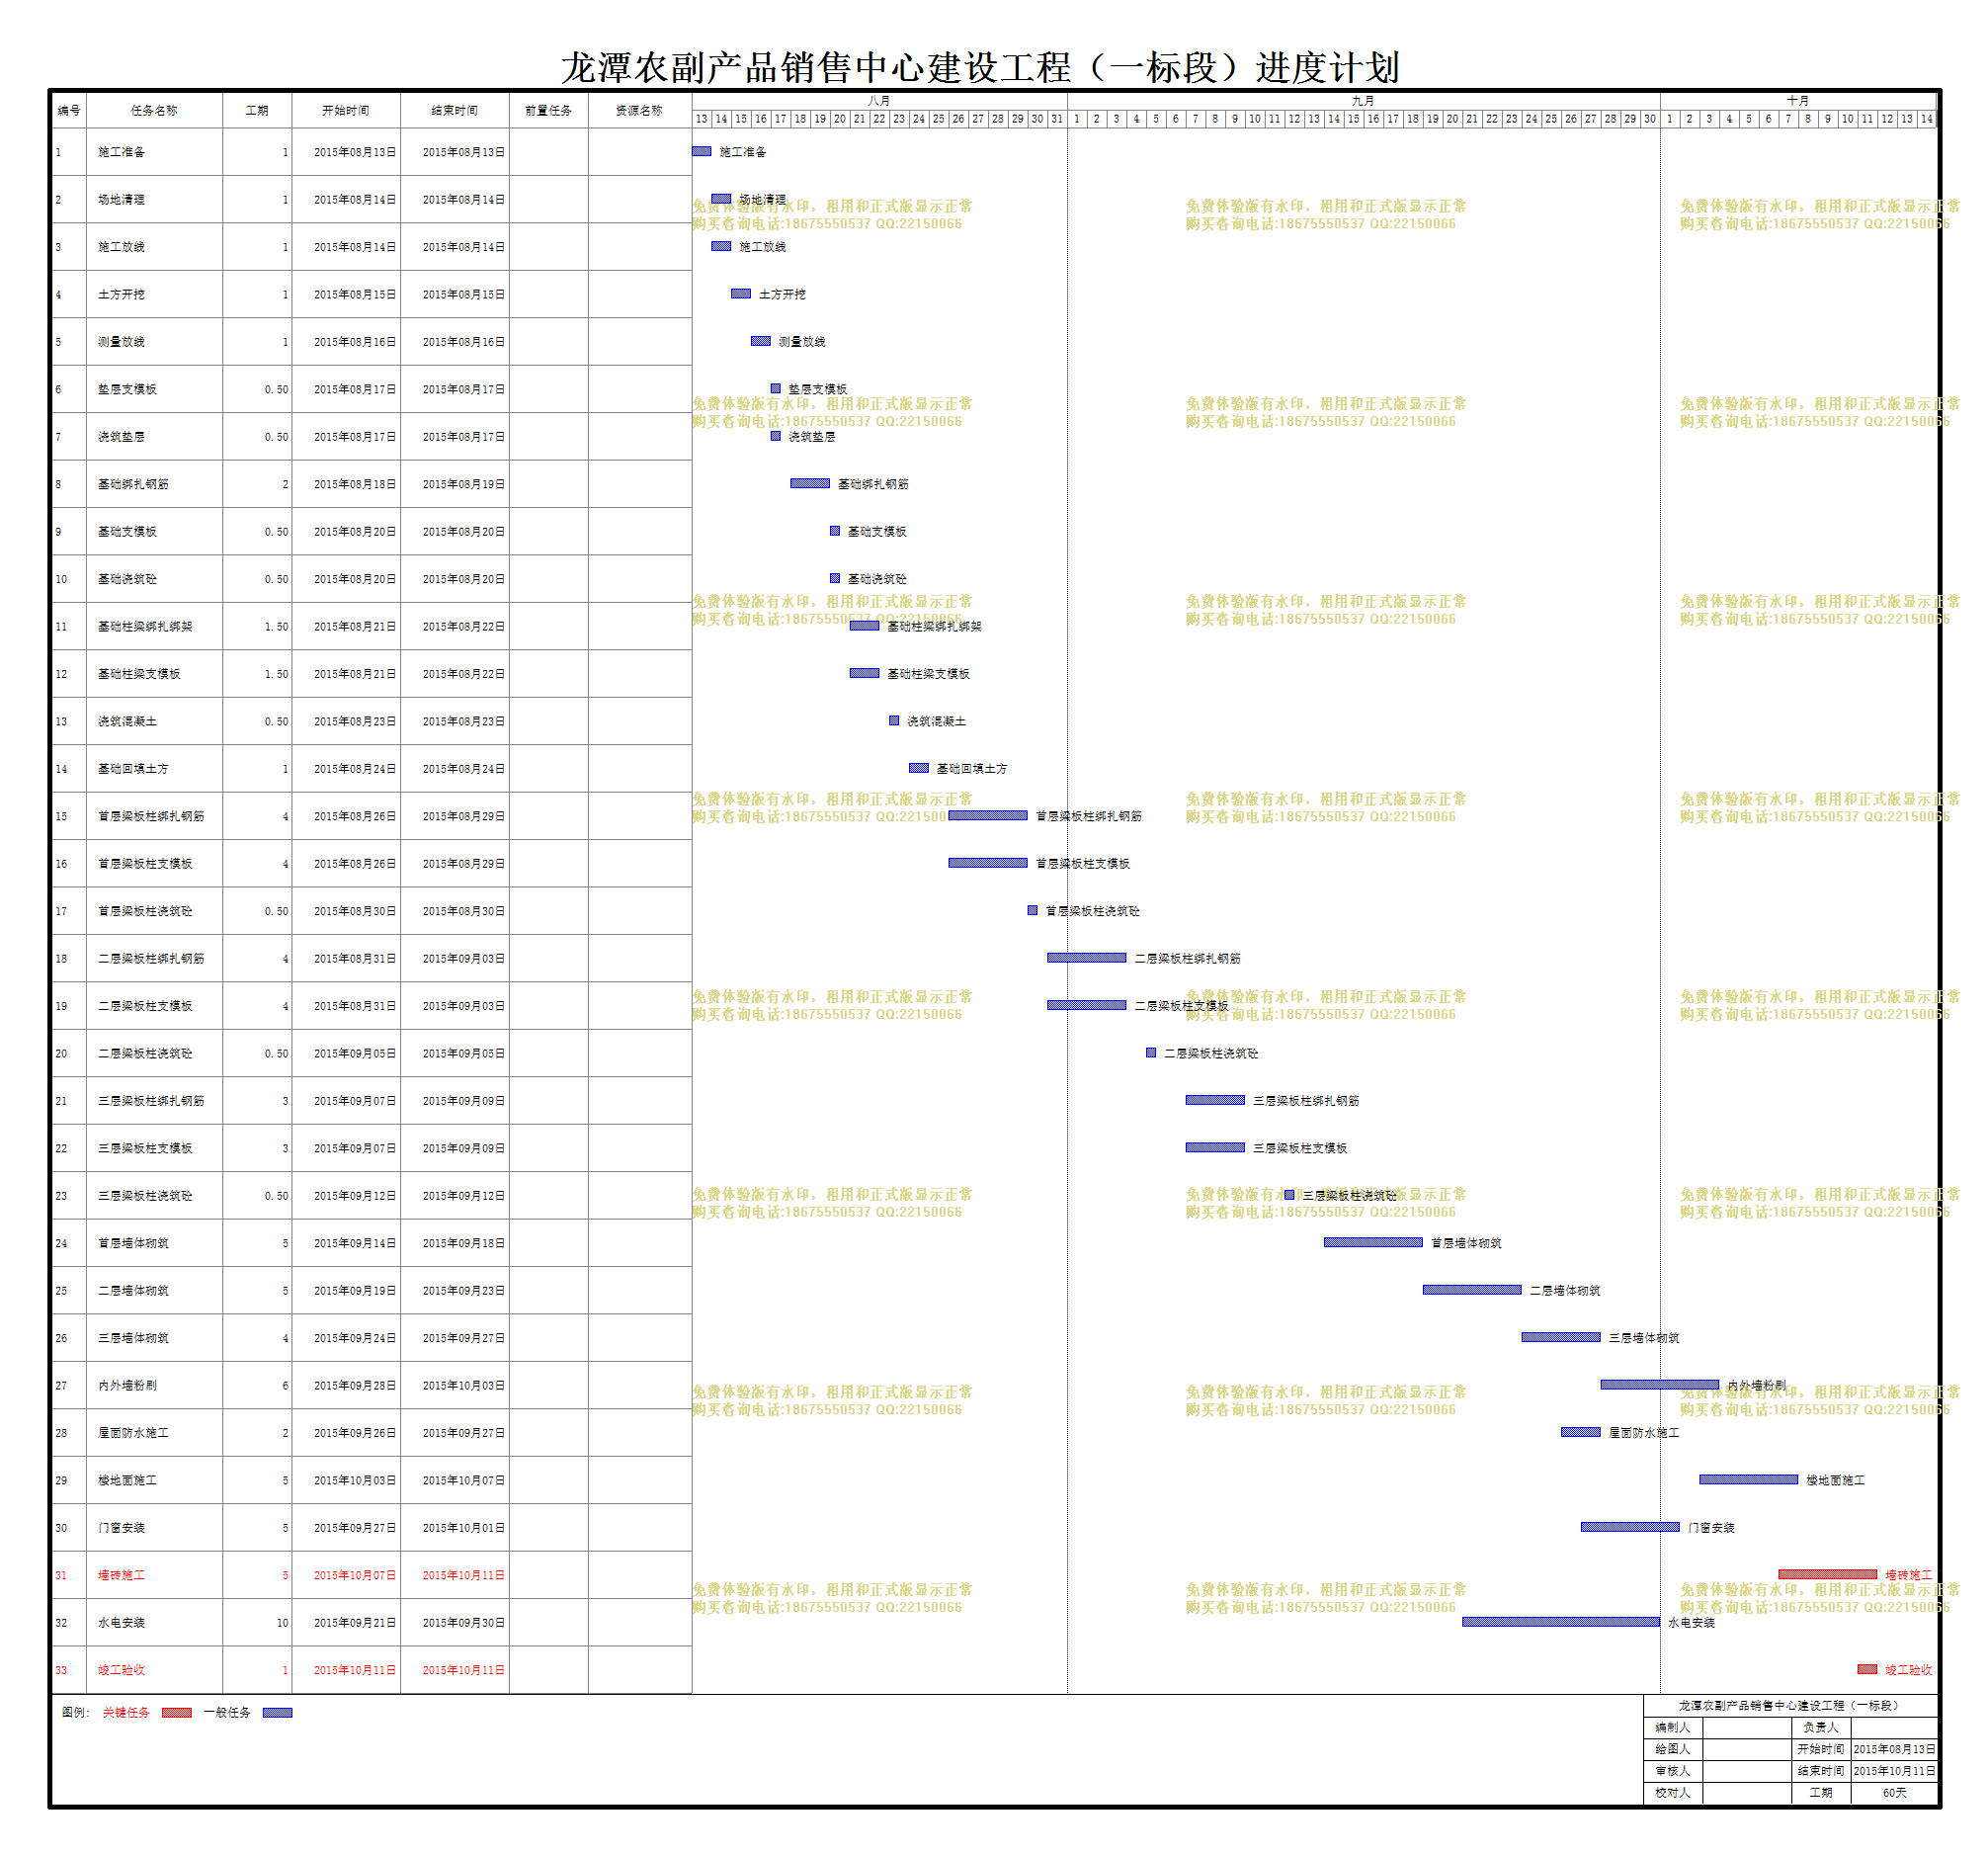Click the duration value 10 in 水电安装 row

pos(282,1623)
